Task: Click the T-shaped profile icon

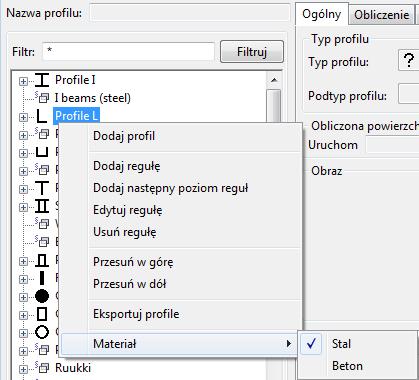Action: 42,188
